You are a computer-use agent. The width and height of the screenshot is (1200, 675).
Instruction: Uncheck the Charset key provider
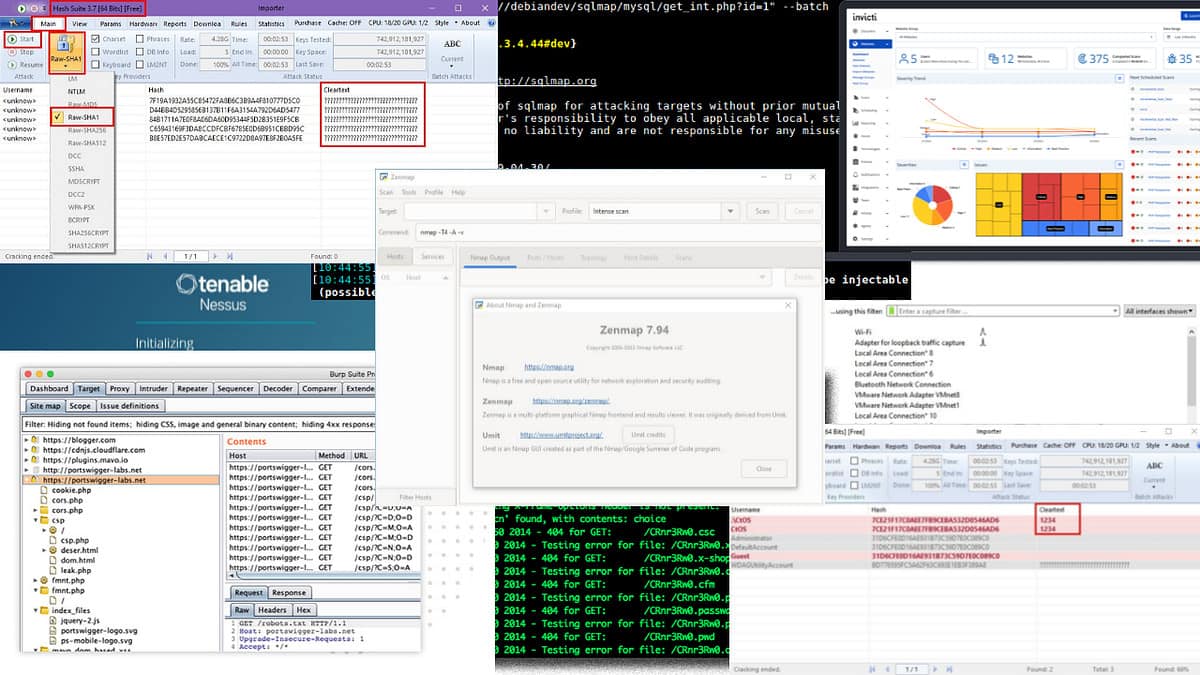94,39
